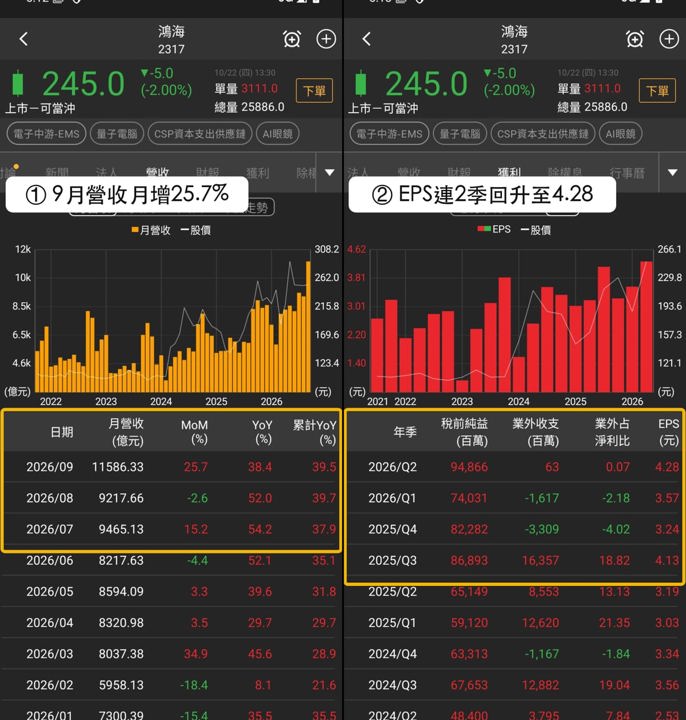This screenshot has height=720, width=686.
Task: Toggle EPS legend in EPS chart
Action: coord(494,229)
